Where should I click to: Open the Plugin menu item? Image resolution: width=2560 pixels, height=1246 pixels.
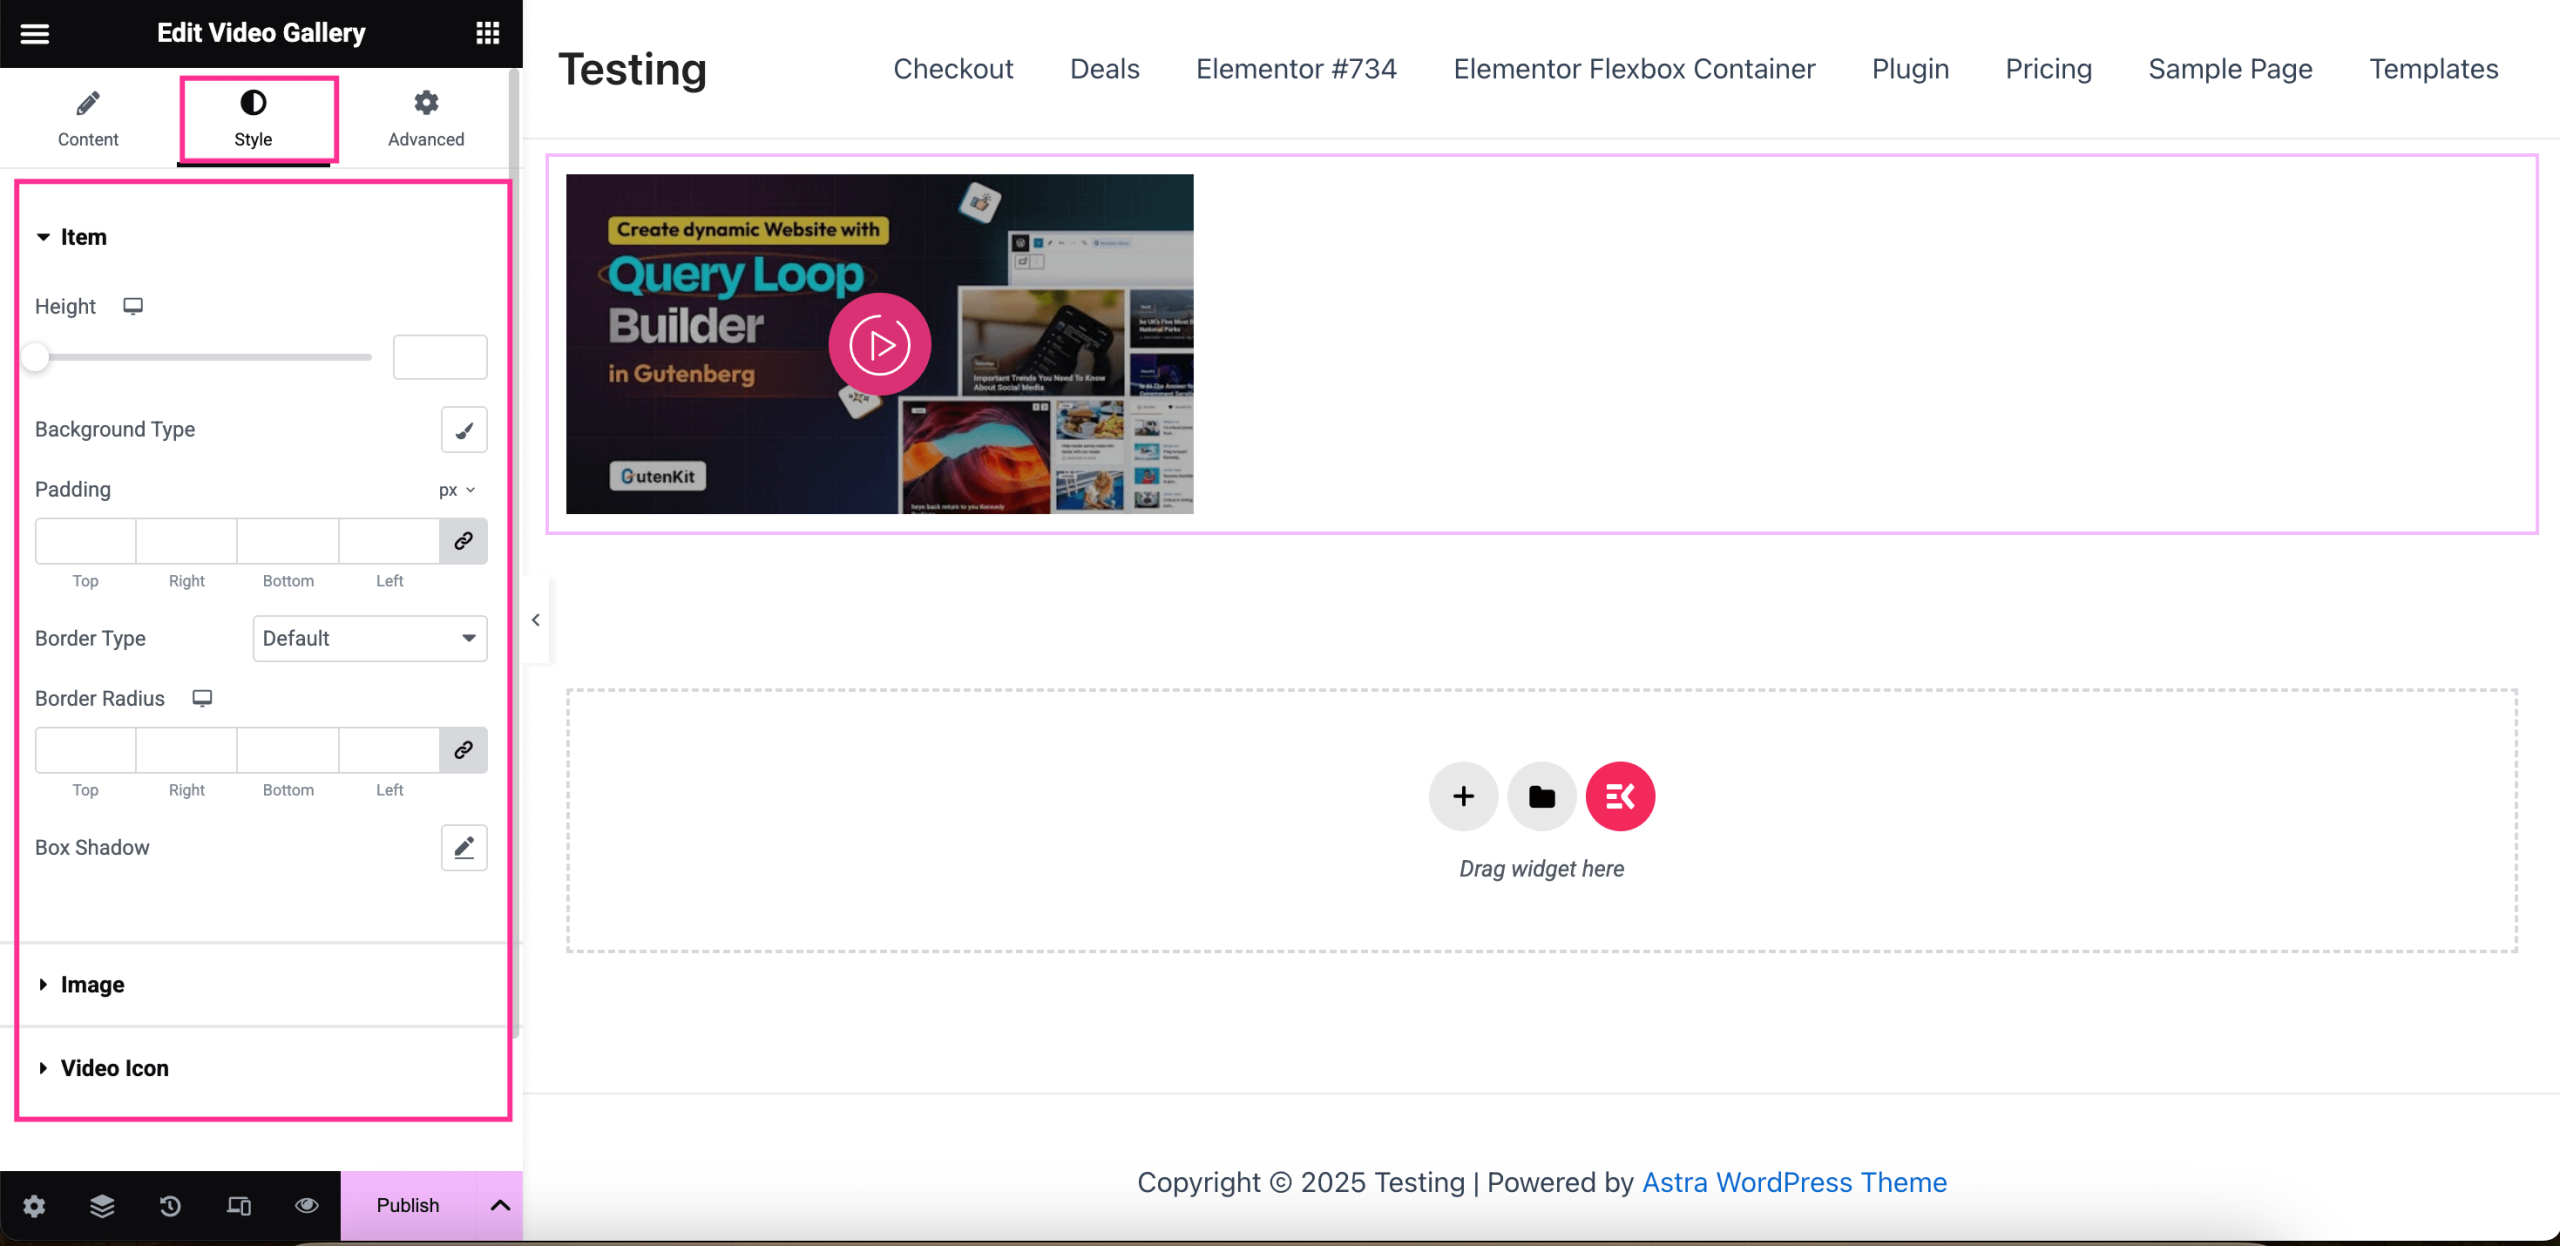point(1910,69)
